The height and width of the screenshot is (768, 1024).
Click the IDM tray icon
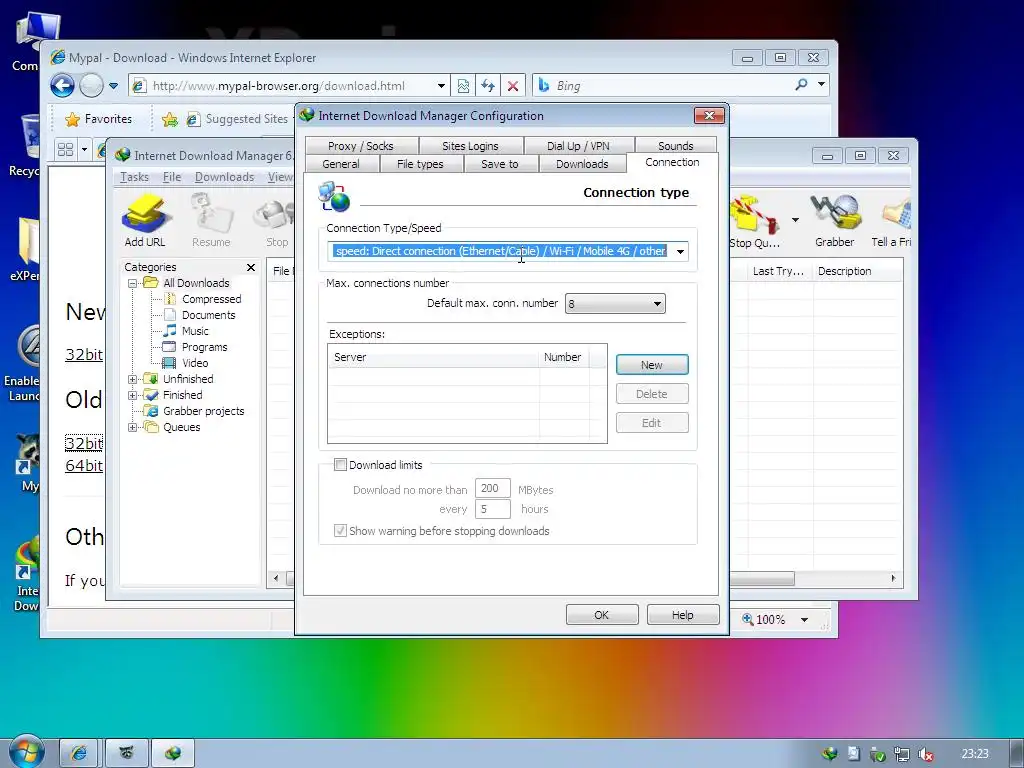tap(830, 754)
